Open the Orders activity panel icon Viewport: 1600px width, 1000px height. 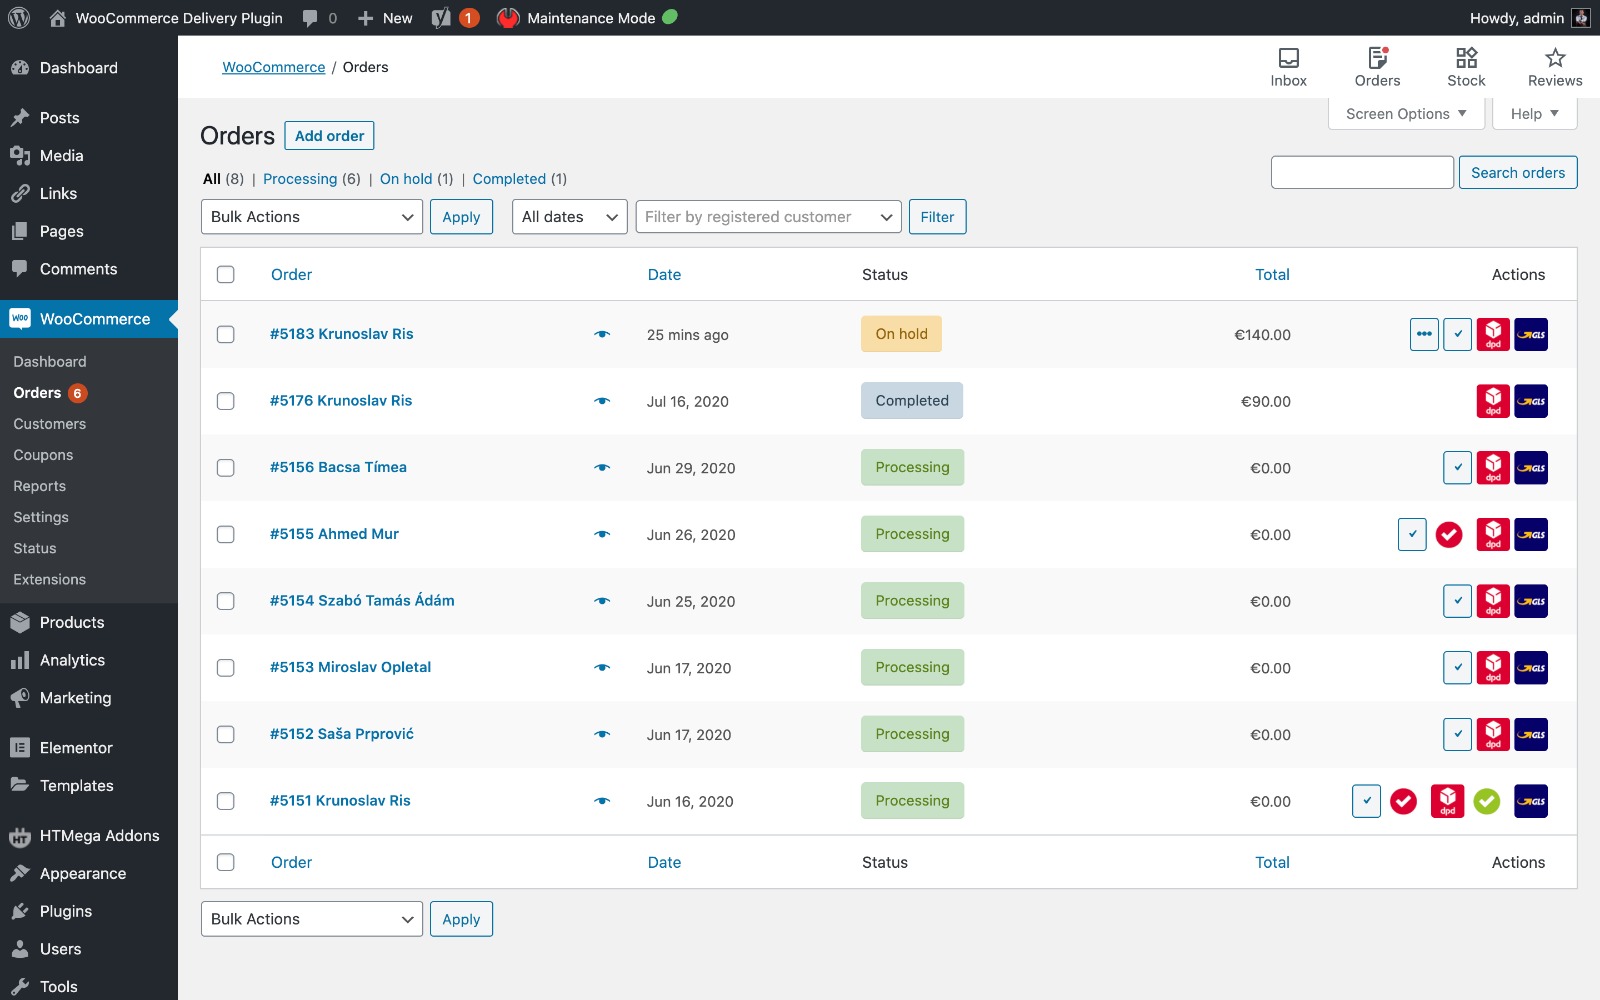click(1377, 67)
